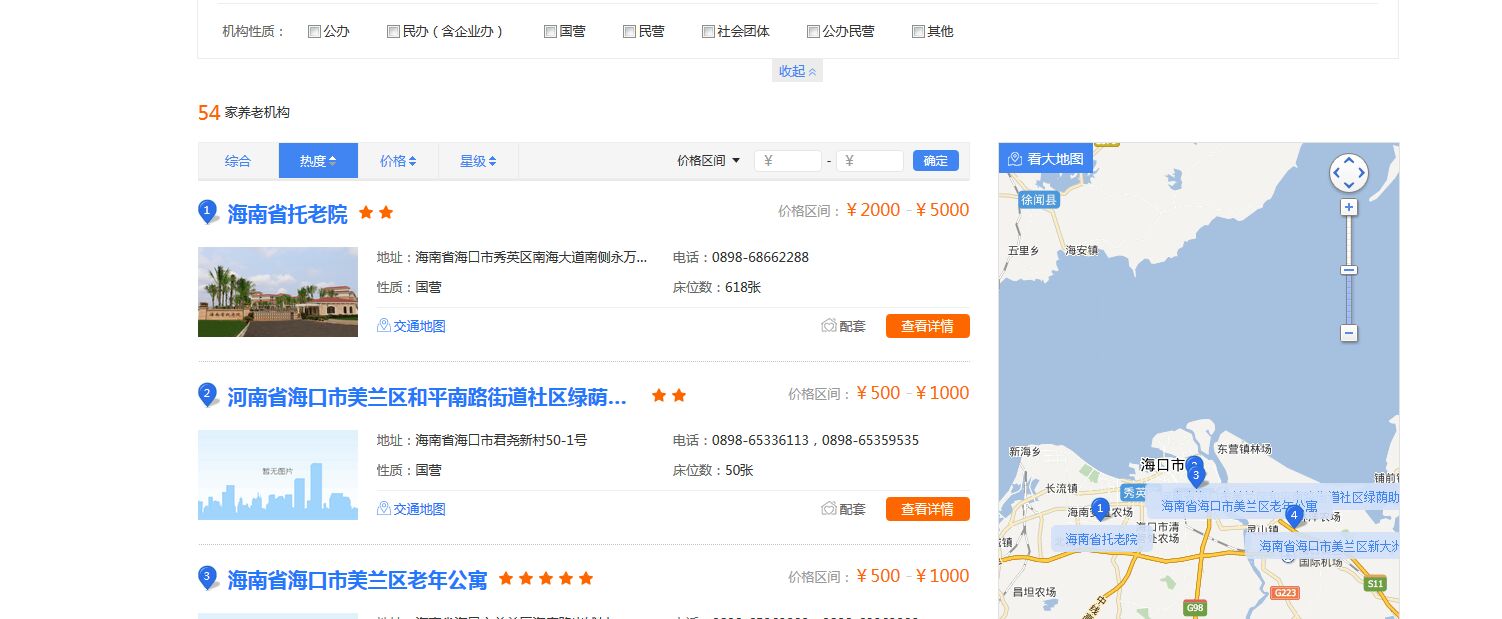Screen dimensions: 1502x619
Task: Open 交通地图 for 海南省托老院
Action: coord(411,326)
